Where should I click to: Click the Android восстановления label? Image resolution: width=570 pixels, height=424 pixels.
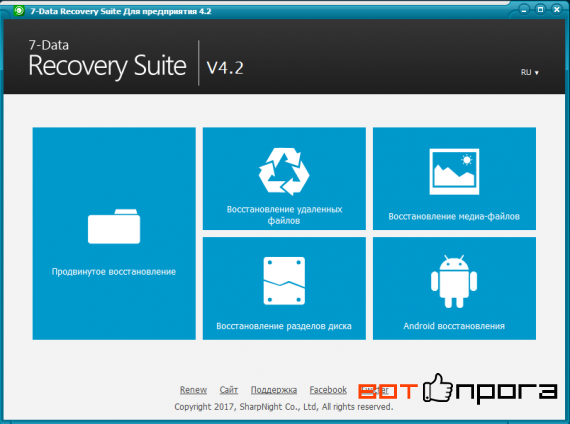(x=454, y=326)
